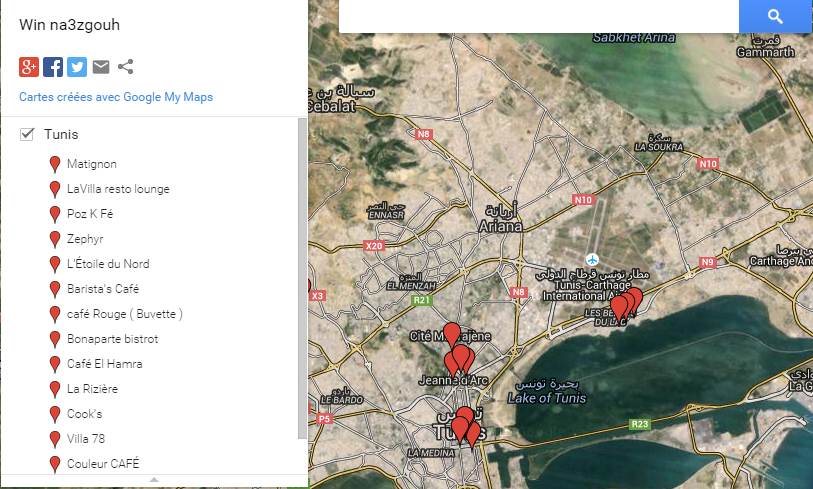Click the Ariana label on the map

[500, 227]
